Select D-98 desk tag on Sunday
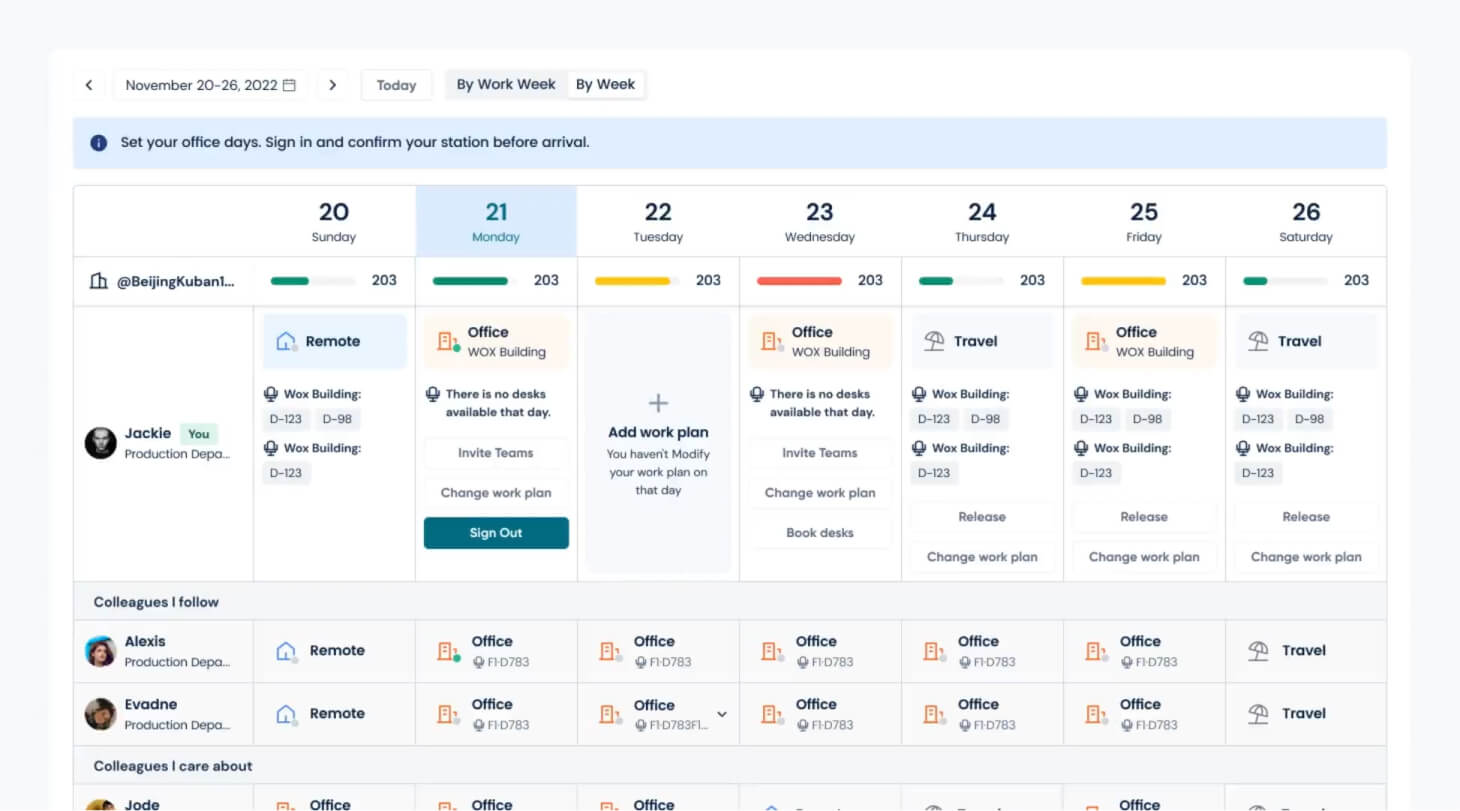Viewport: 1460px width, 811px height. pyautogui.click(x=337, y=419)
